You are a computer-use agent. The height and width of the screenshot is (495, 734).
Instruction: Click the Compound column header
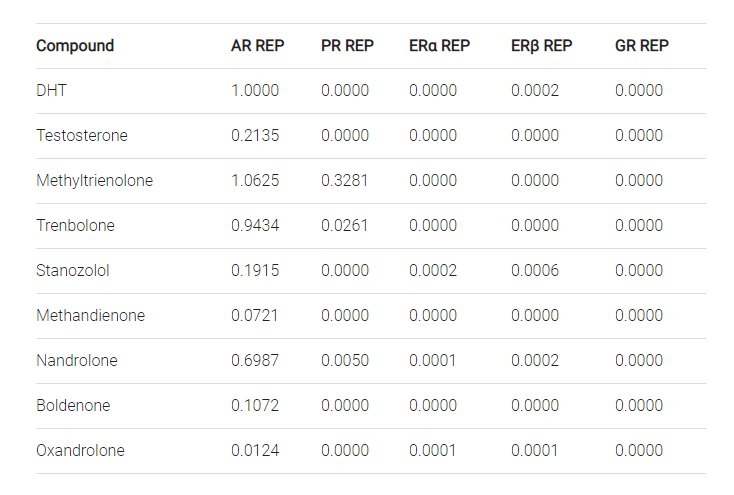[75, 46]
